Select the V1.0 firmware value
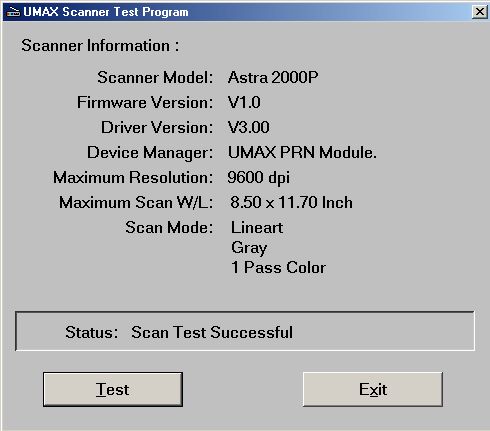This screenshot has height=431, width=490. click(x=244, y=102)
